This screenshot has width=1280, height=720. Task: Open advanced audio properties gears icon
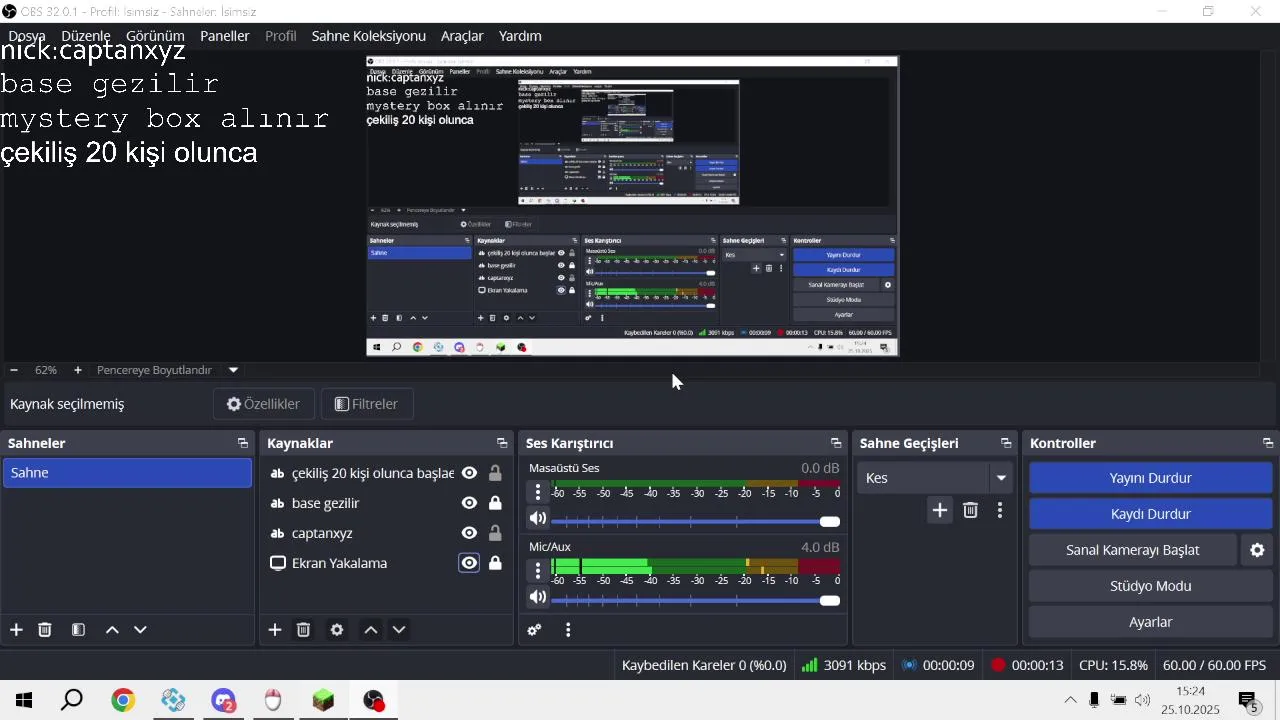[535, 630]
